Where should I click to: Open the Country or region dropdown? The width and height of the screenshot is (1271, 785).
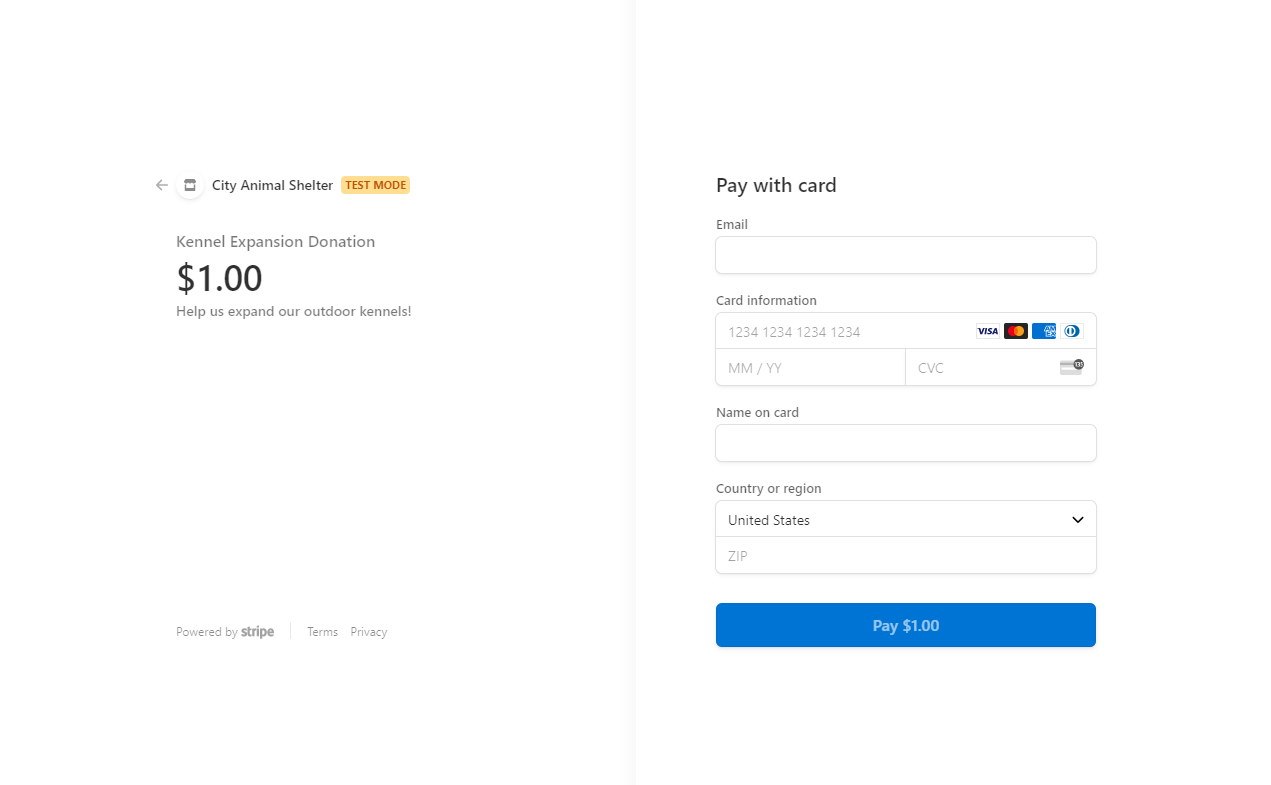(x=906, y=519)
